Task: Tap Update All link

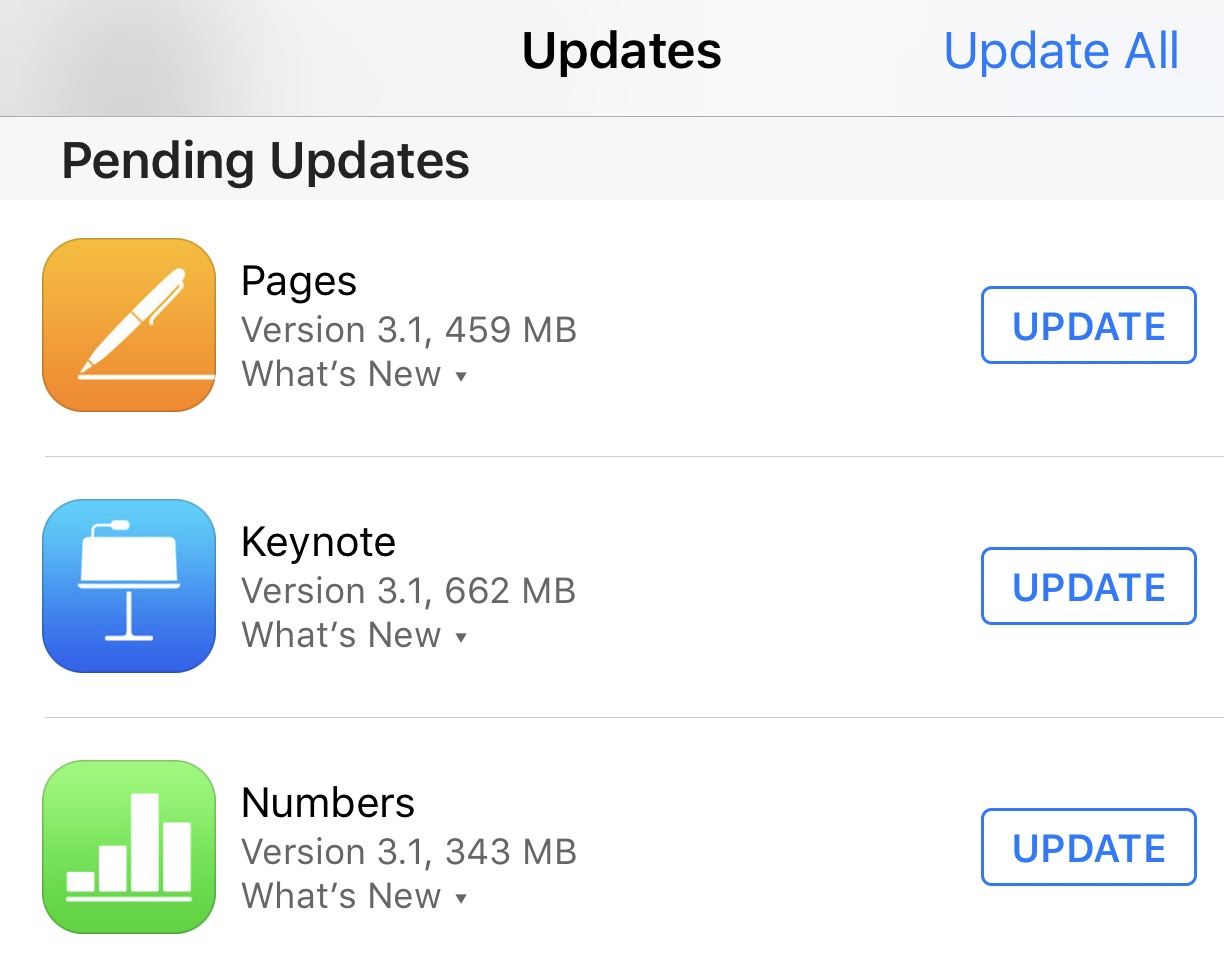Action: pos(1061,51)
